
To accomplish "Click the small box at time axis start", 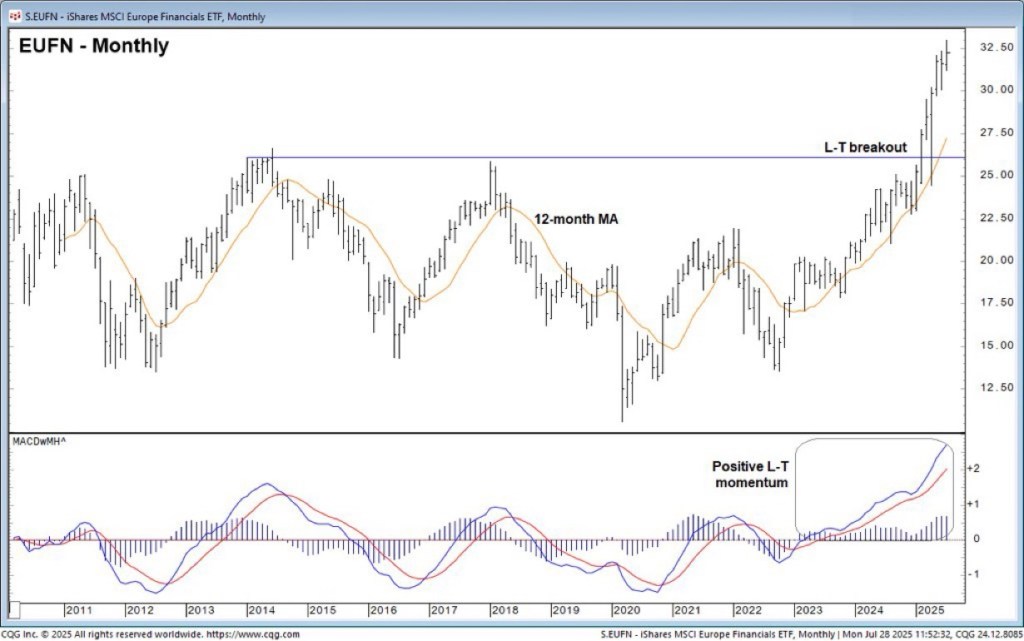I will 16,609.
